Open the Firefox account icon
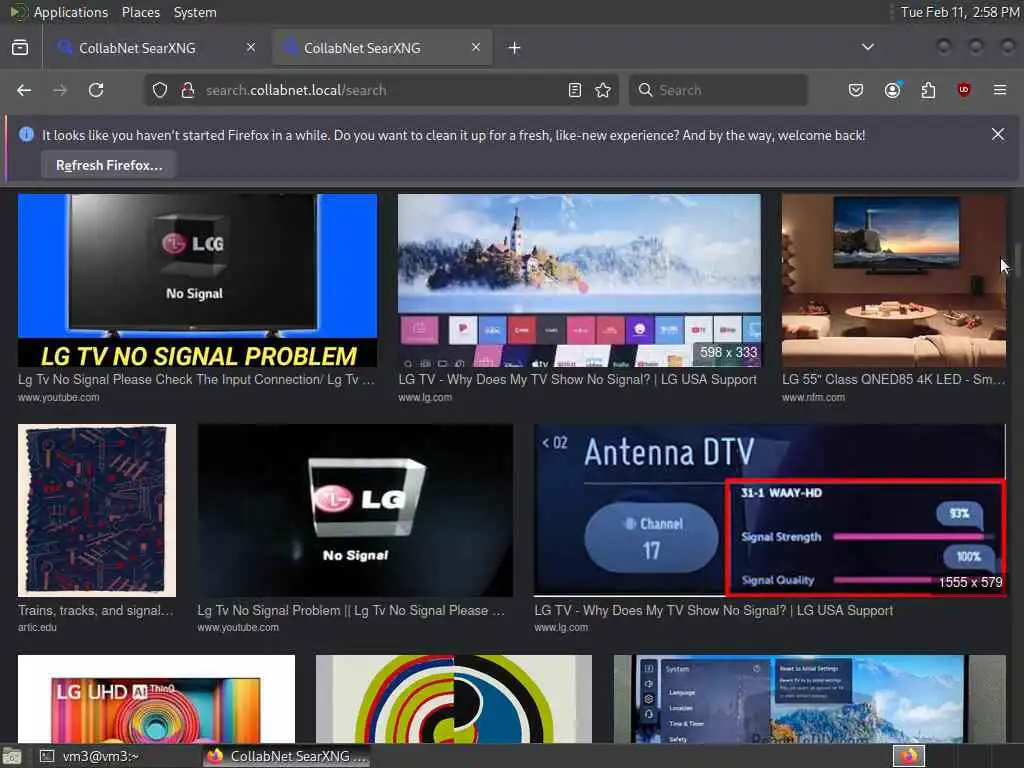Viewport: 1024px width, 768px height. [x=892, y=90]
